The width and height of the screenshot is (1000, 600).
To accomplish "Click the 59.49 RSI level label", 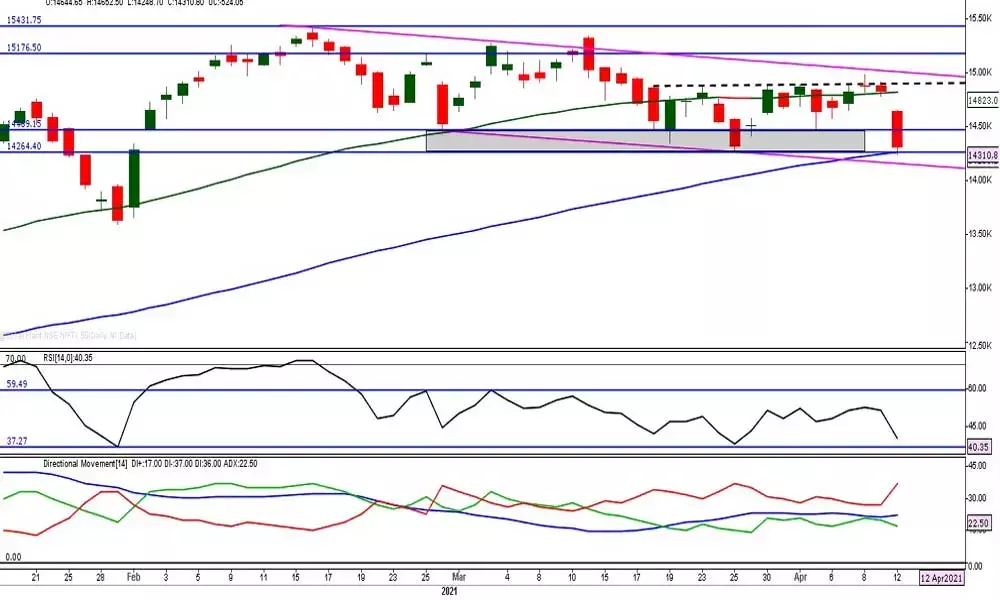I will (x=18, y=382).
